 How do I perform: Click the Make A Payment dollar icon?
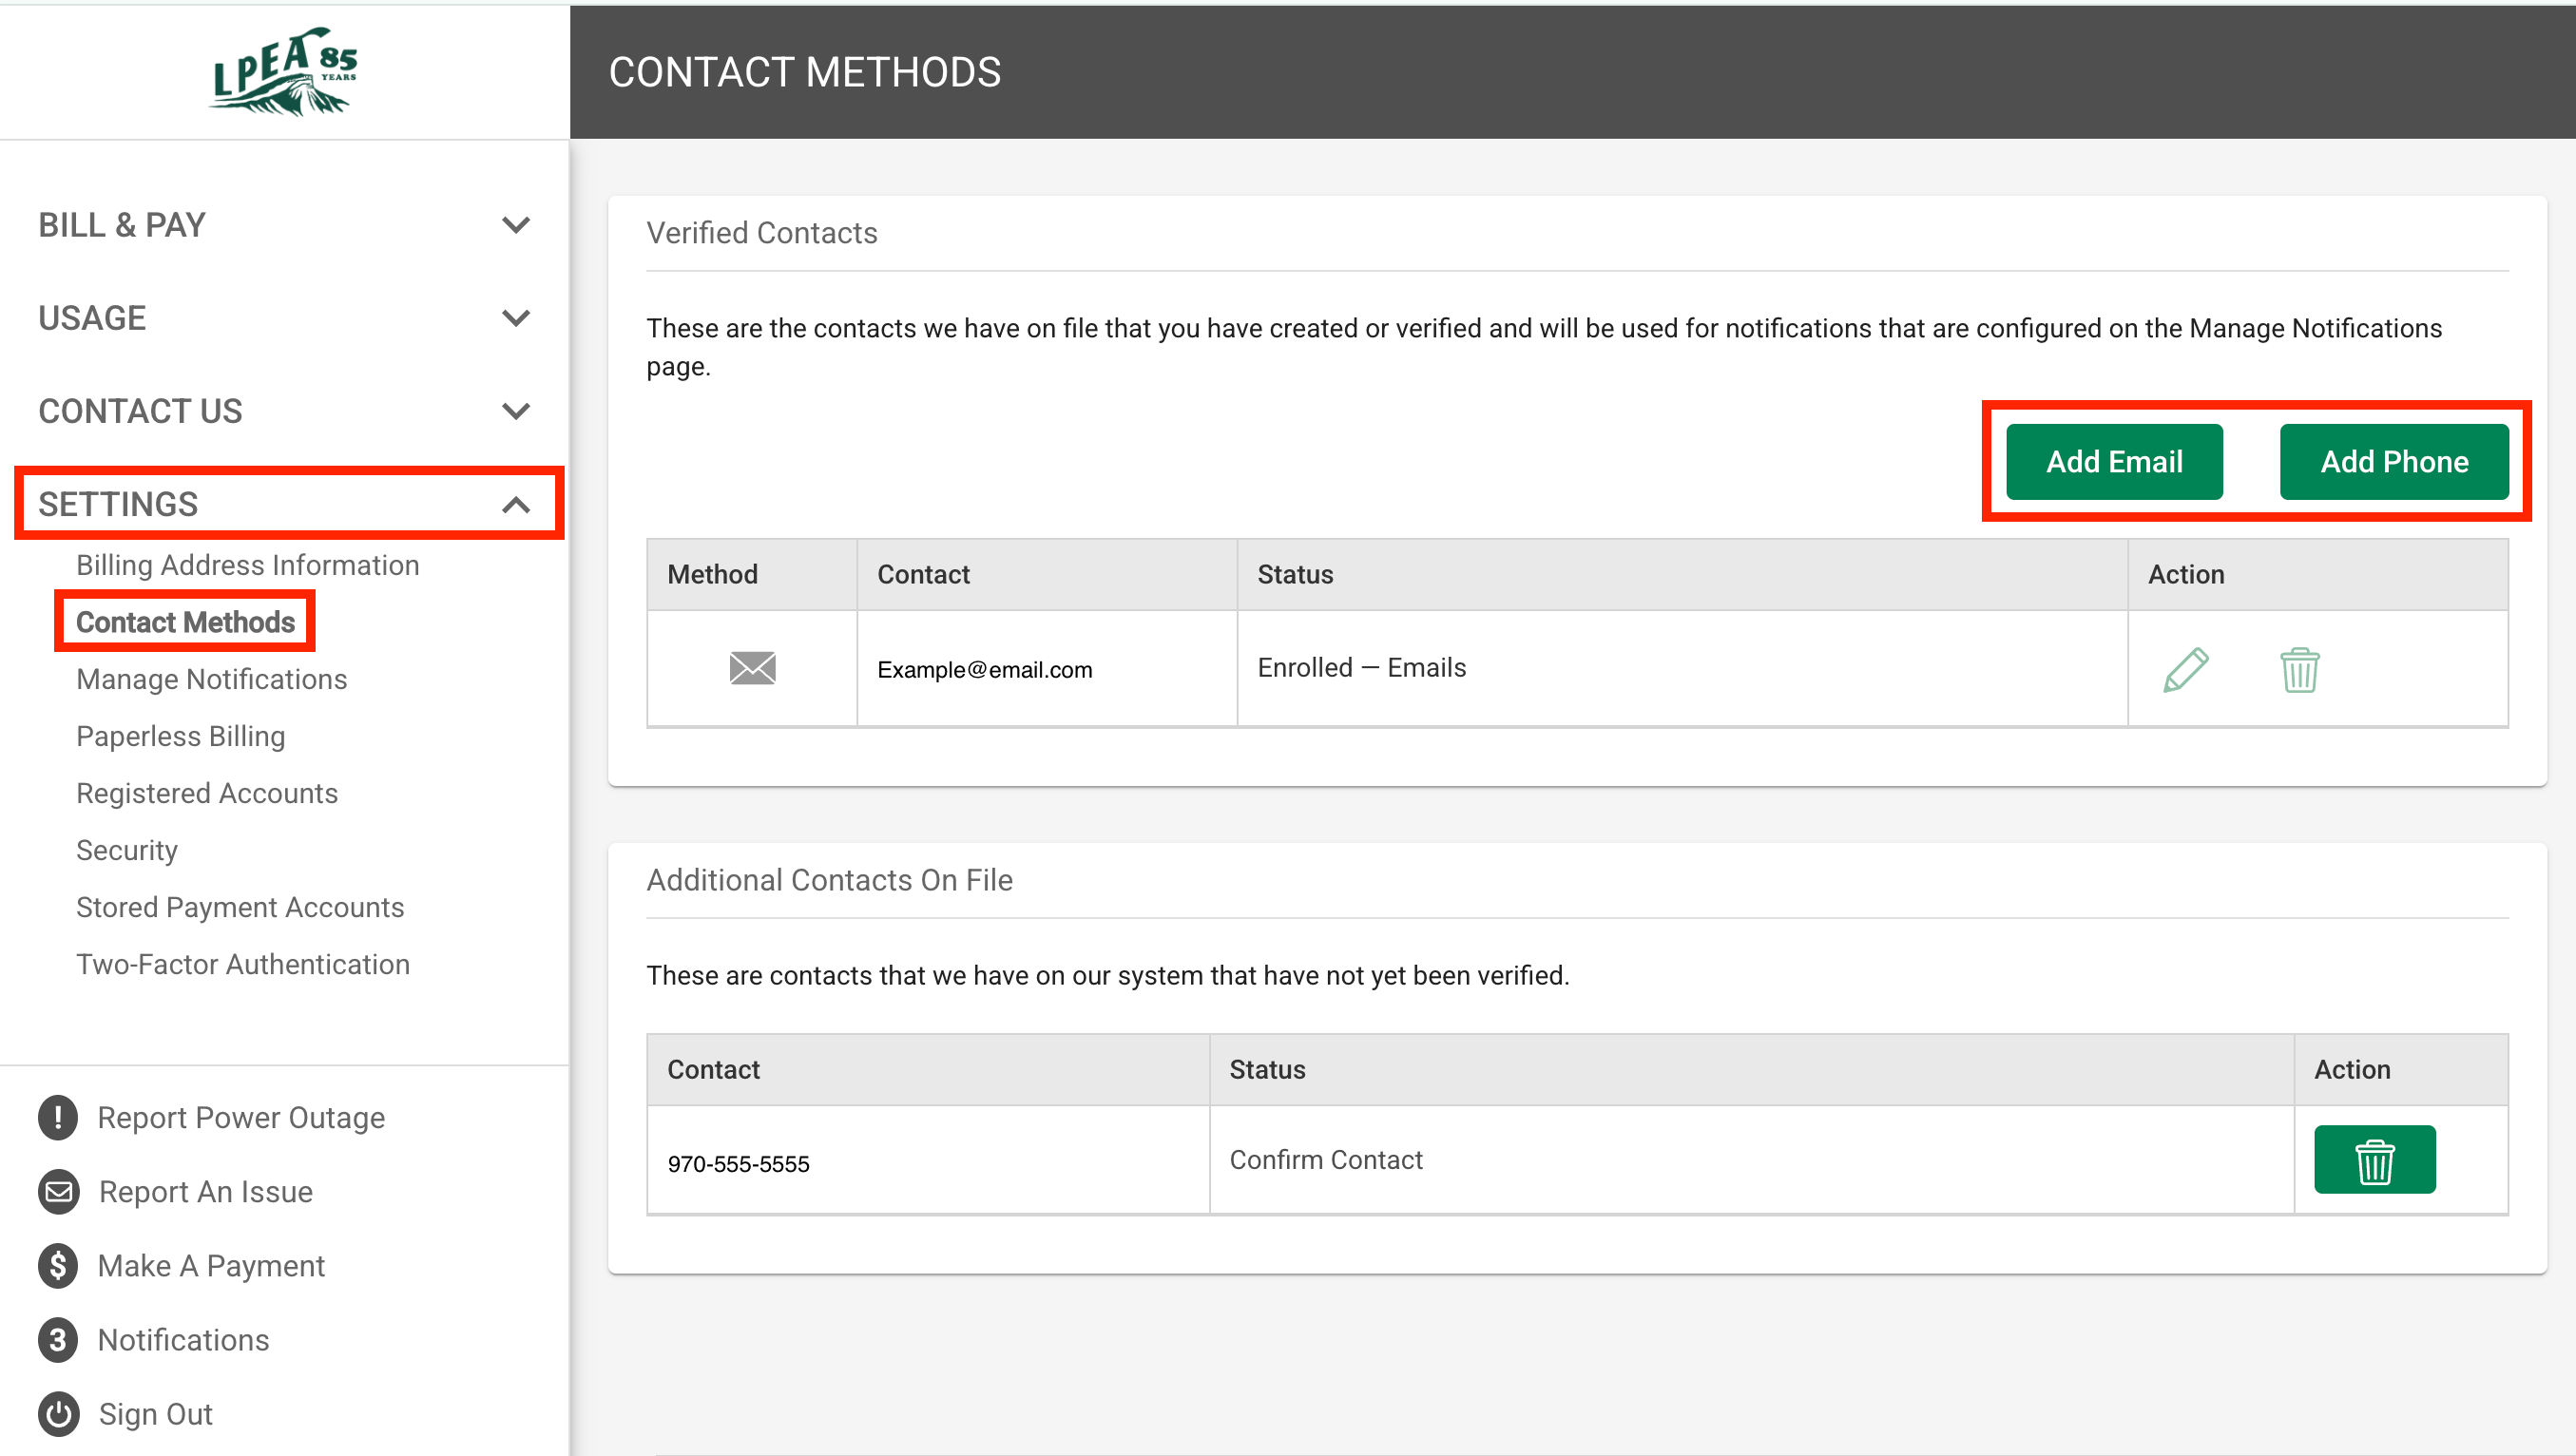[58, 1265]
